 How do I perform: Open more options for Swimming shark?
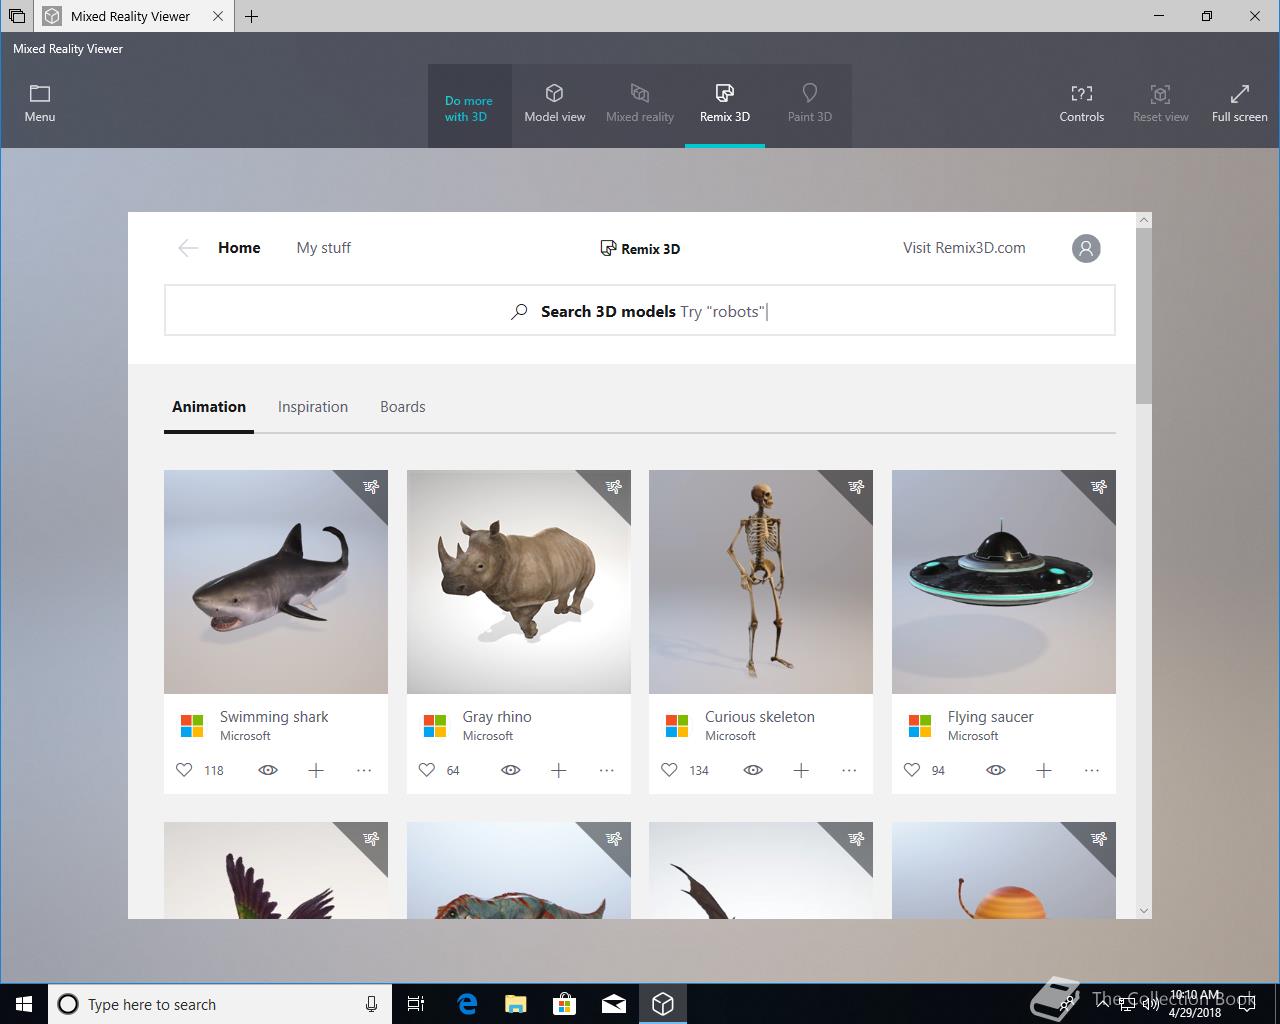[x=364, y=770]
